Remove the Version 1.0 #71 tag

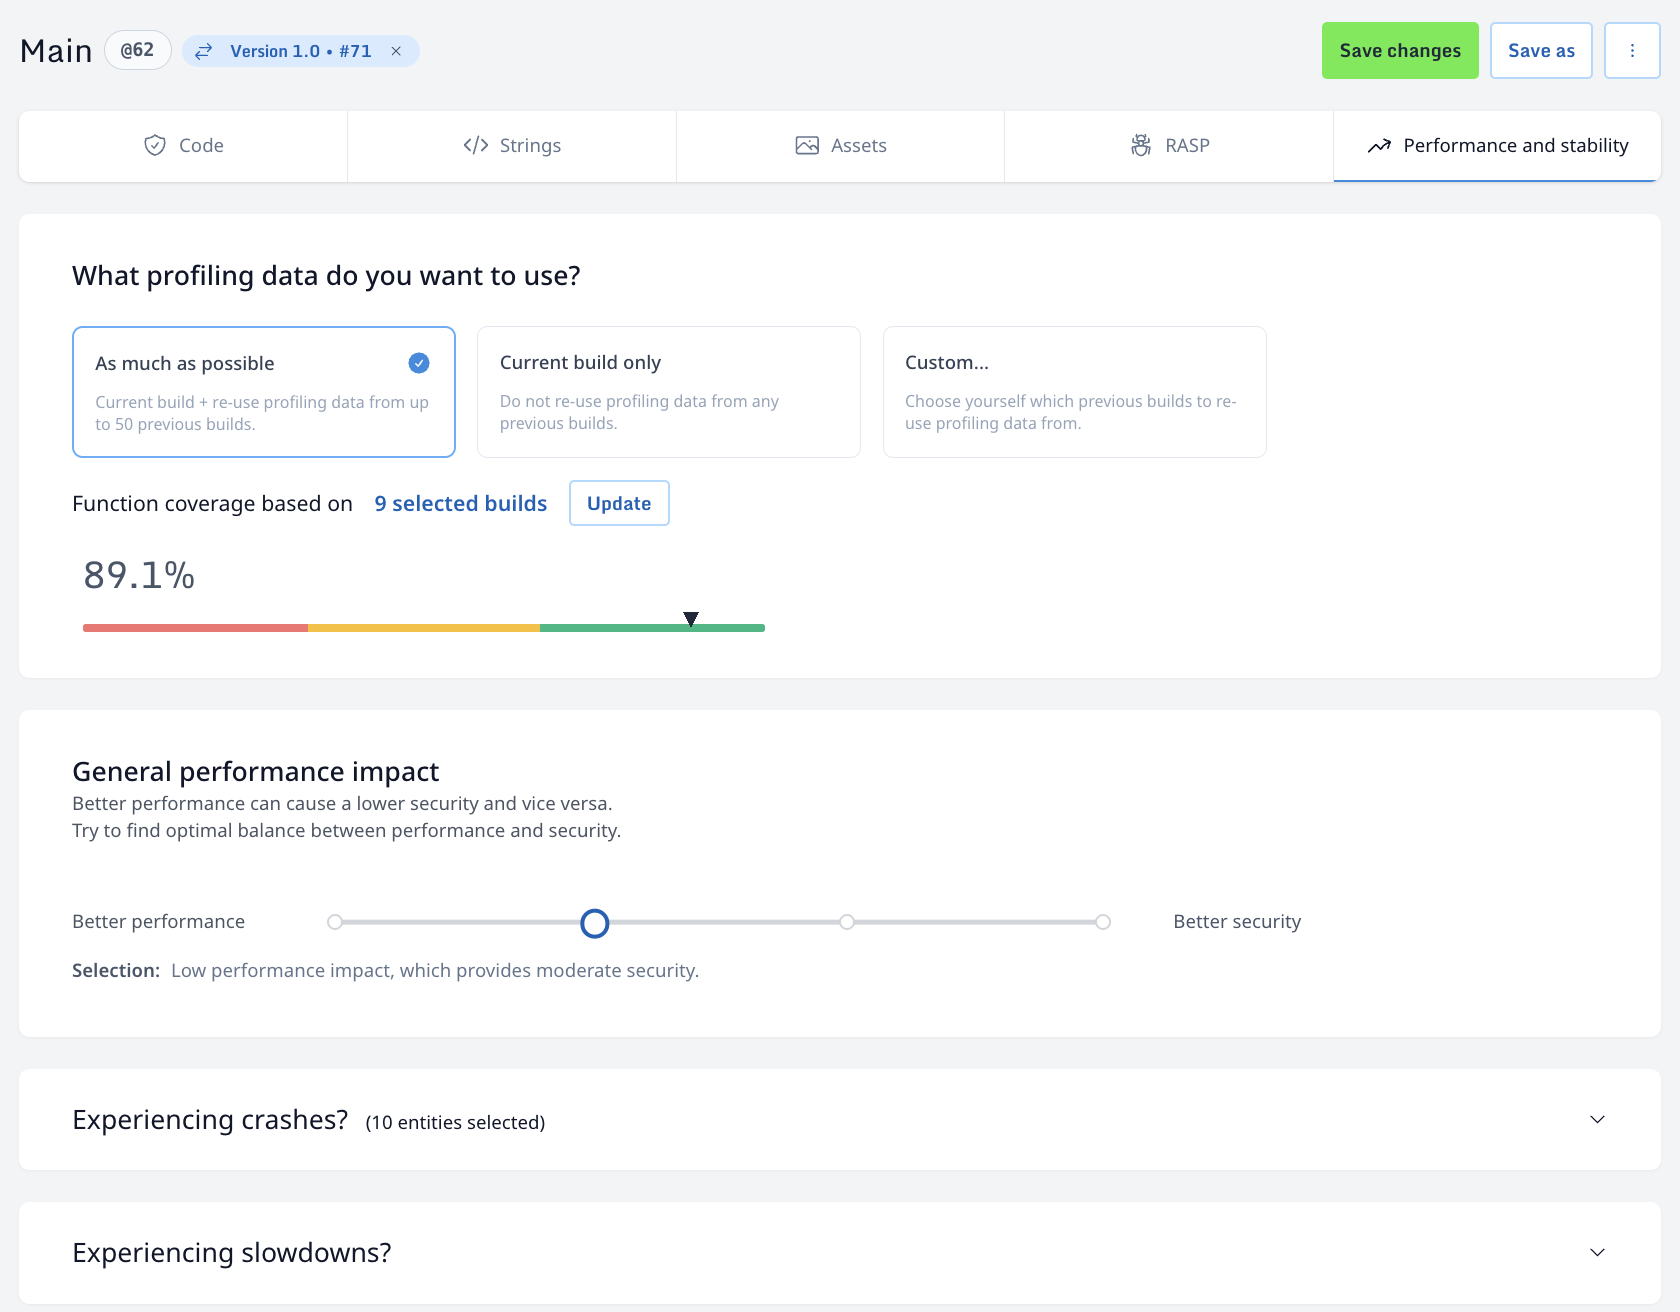tap(396, 51)
